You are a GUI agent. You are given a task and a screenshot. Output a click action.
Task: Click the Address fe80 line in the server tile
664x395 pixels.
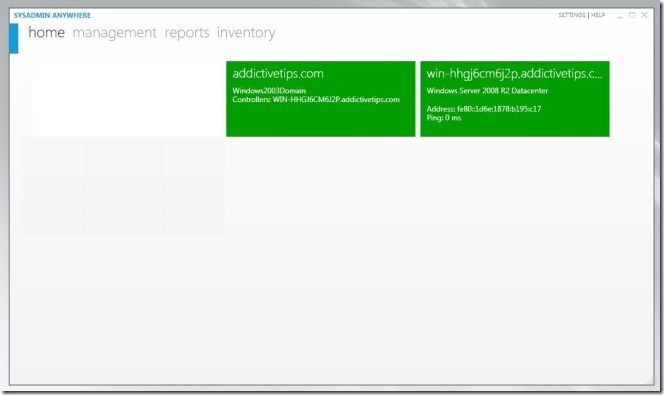coord(484,109)
